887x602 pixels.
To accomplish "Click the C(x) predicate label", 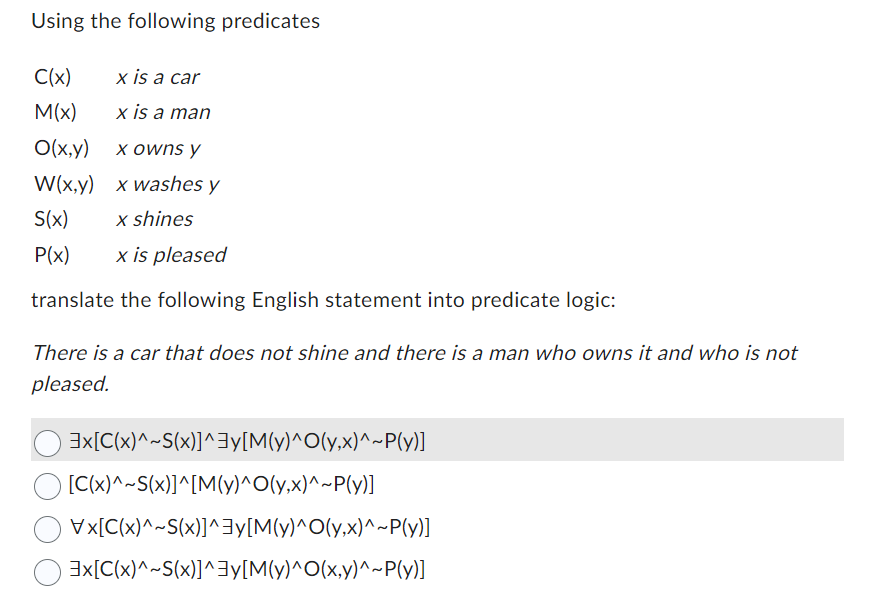I will tap(51, 76).
